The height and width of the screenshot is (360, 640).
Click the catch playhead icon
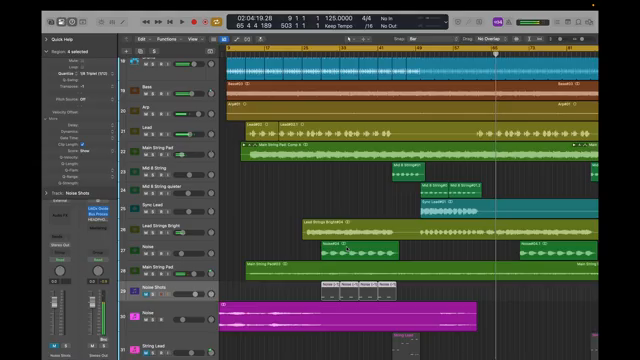[x=260, y=39]
